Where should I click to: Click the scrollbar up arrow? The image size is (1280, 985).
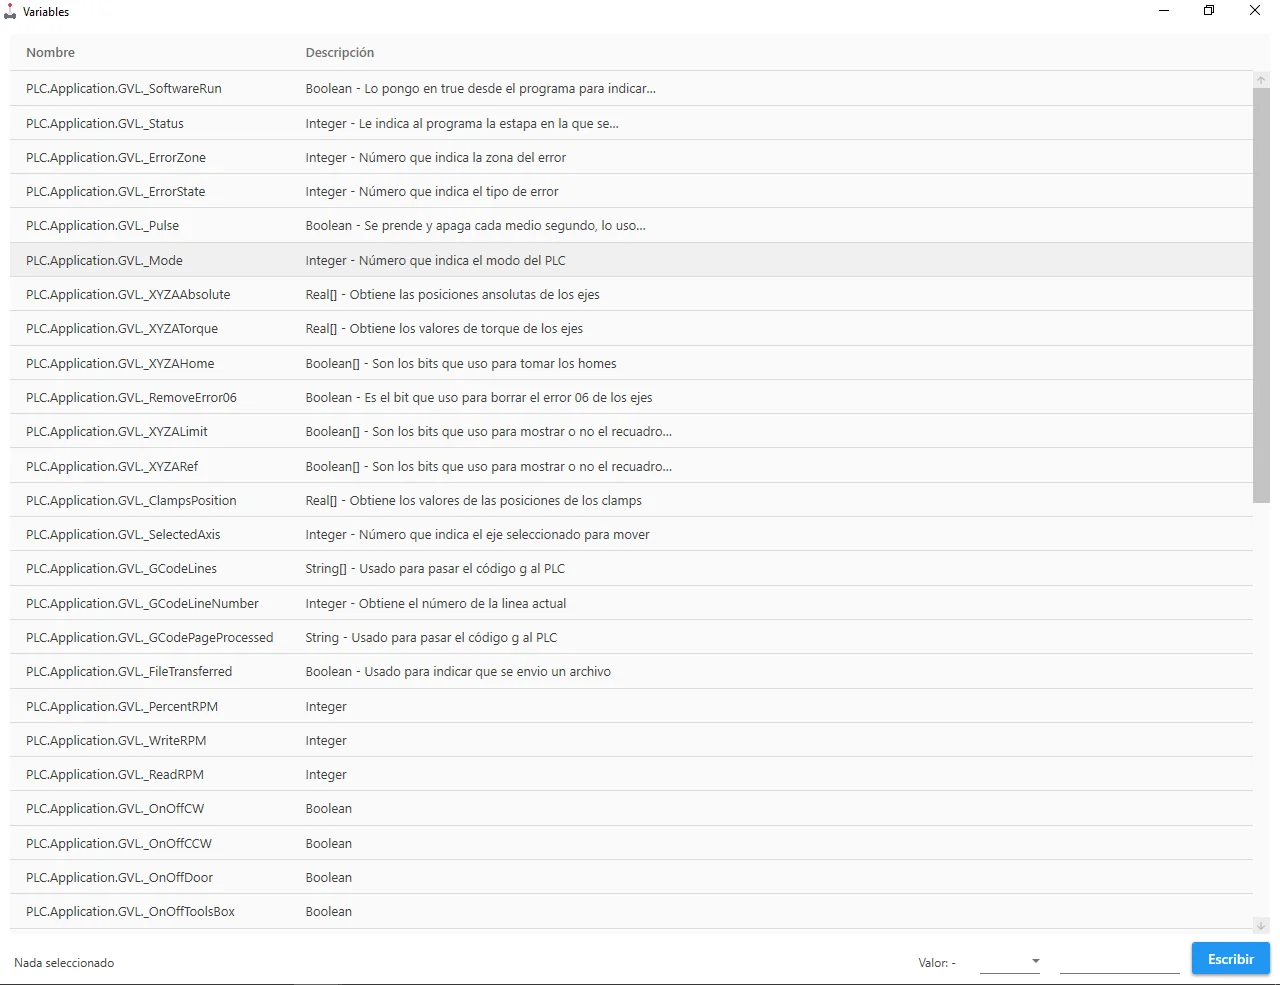coord(1261,80)
